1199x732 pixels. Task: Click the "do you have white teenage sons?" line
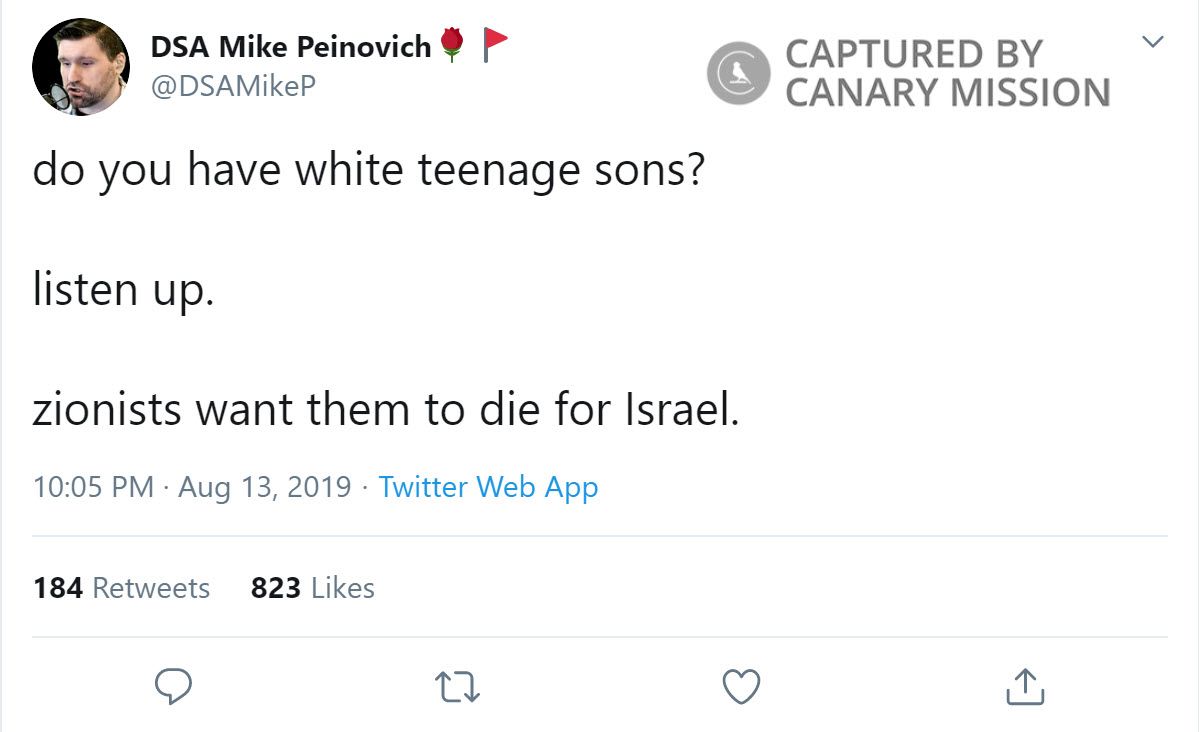click(x=369, y=171)
